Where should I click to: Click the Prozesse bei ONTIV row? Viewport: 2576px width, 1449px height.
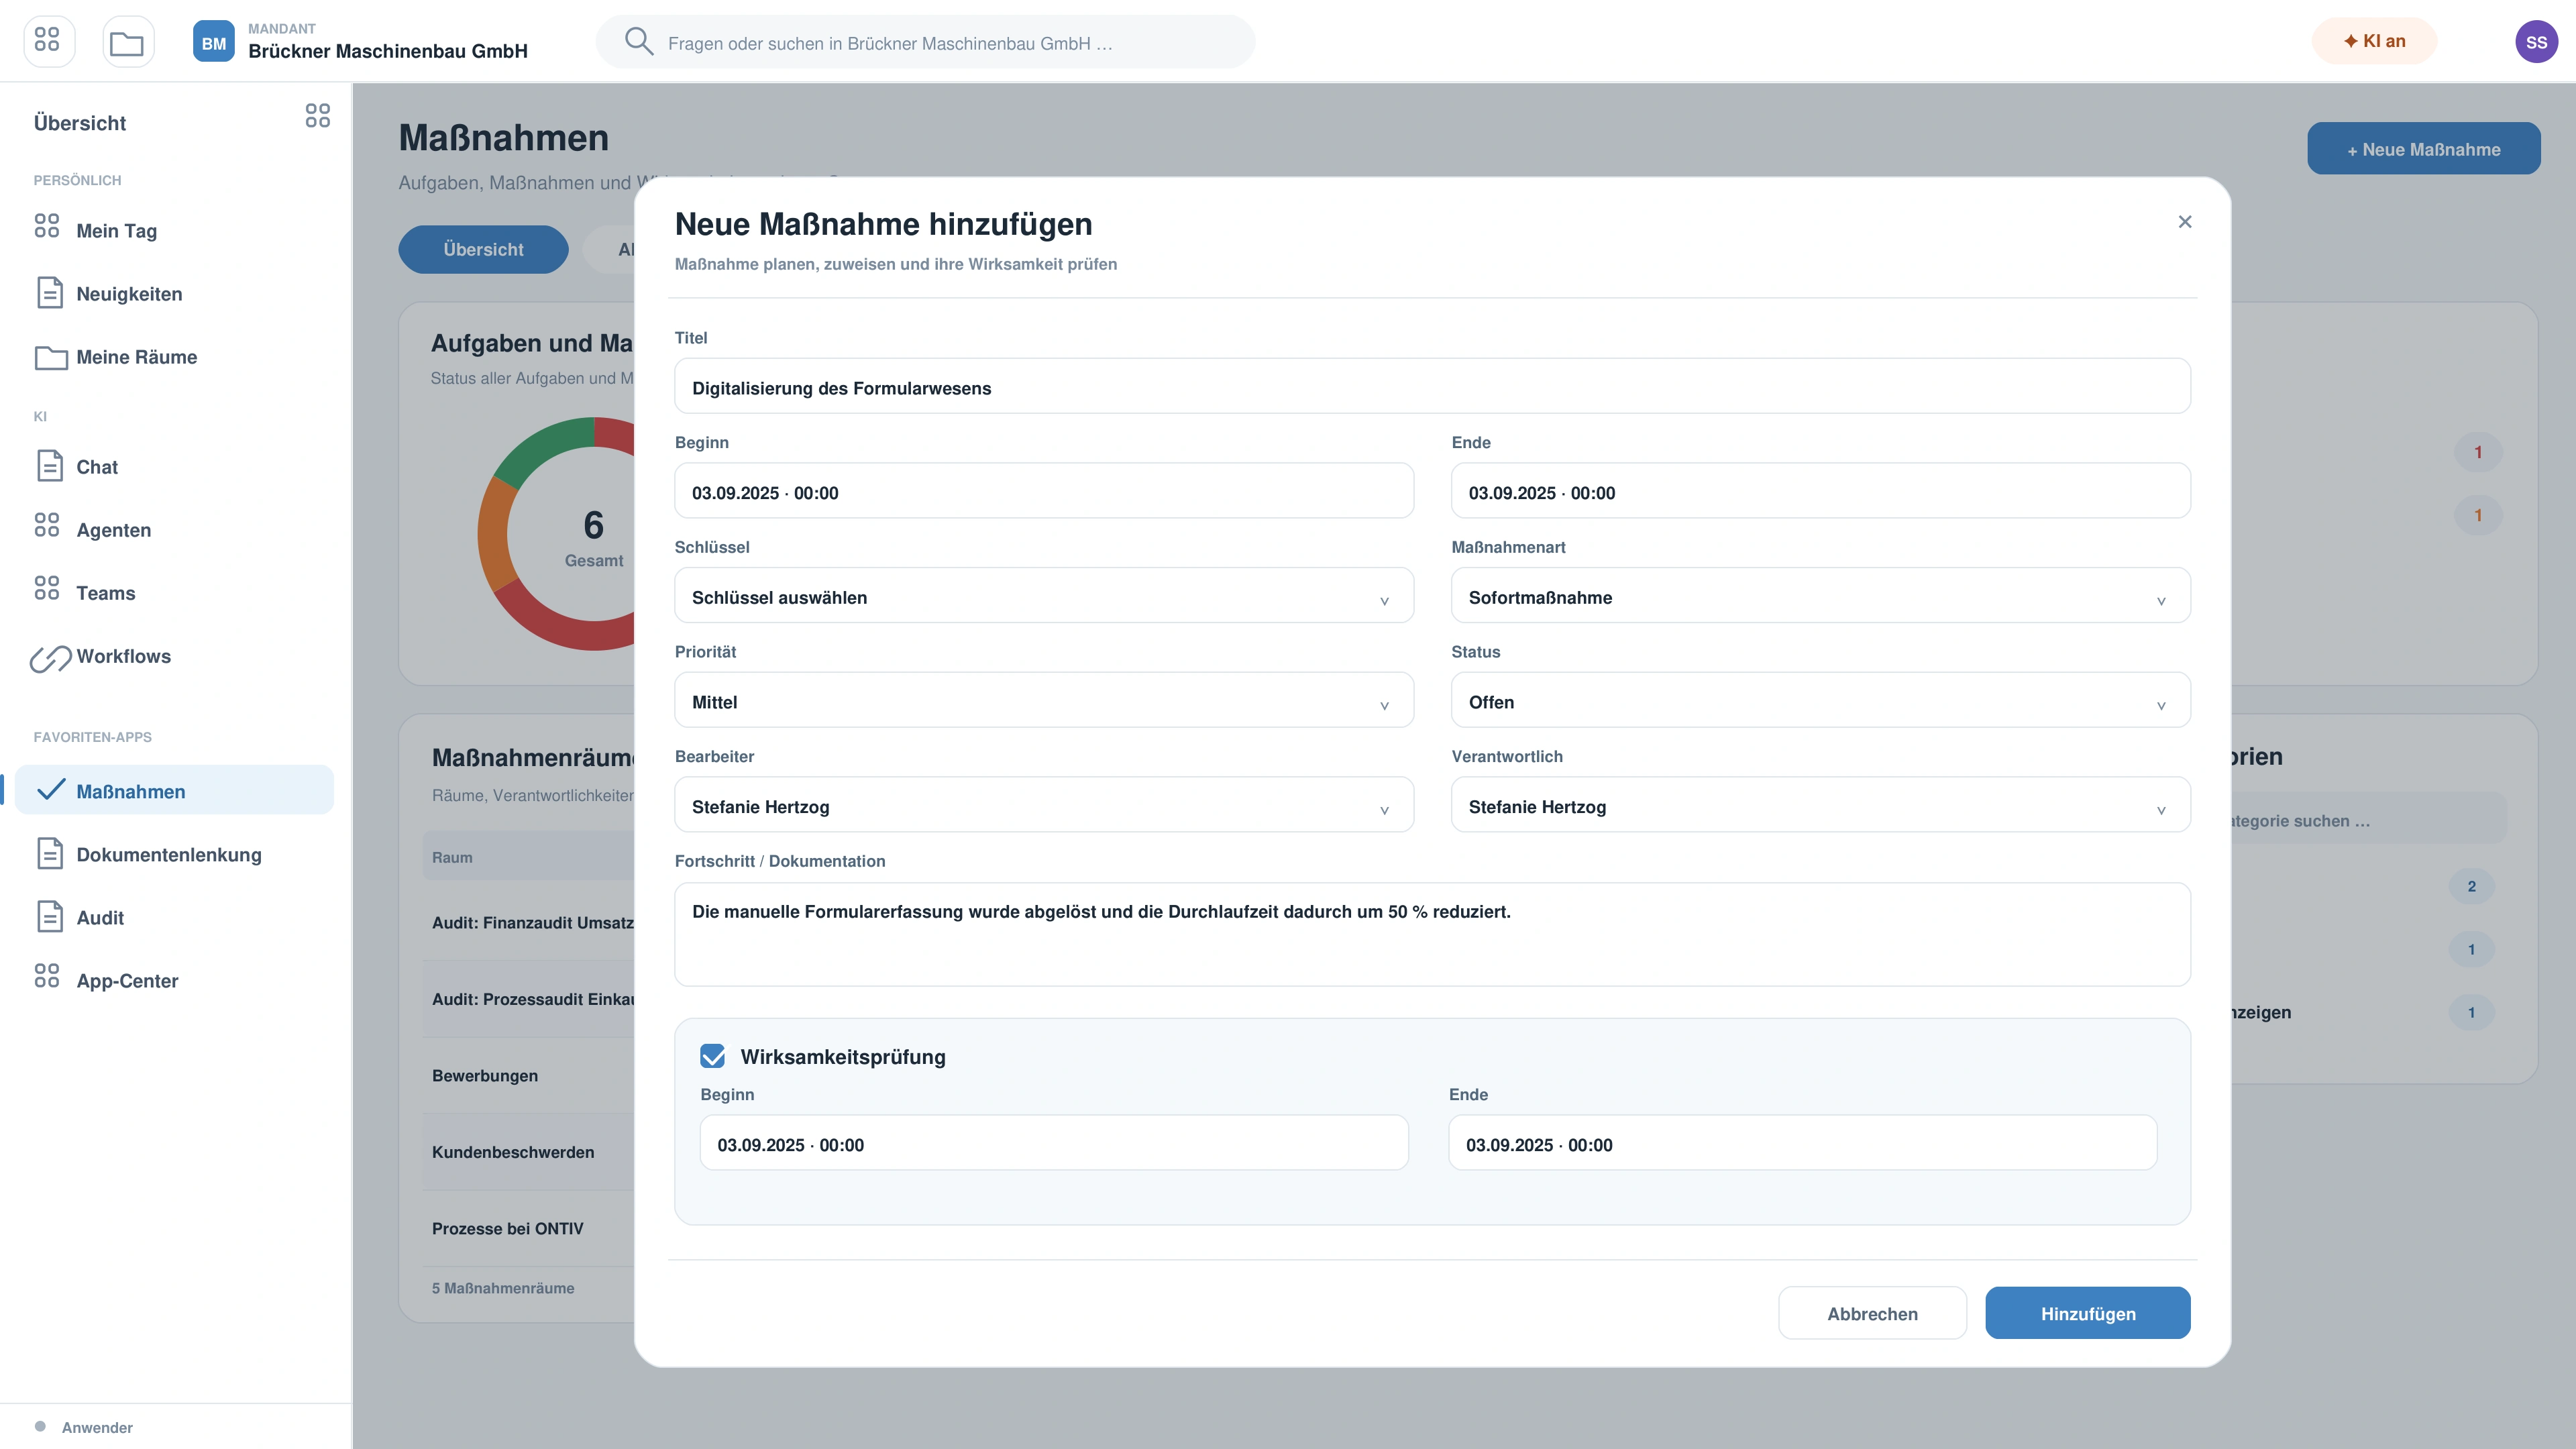(x=528, y=1229)
